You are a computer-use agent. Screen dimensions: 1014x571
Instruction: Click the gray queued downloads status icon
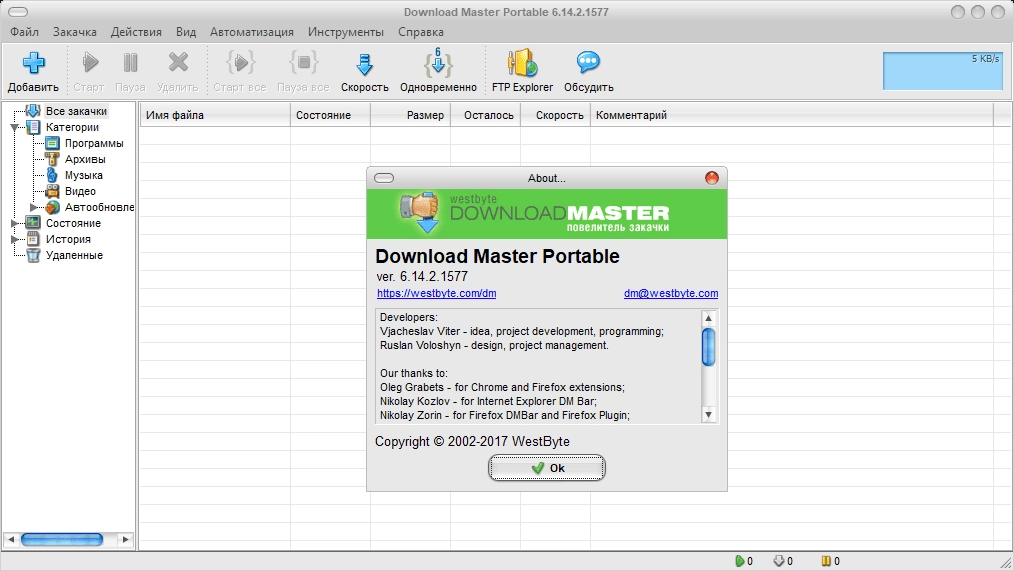779,561
